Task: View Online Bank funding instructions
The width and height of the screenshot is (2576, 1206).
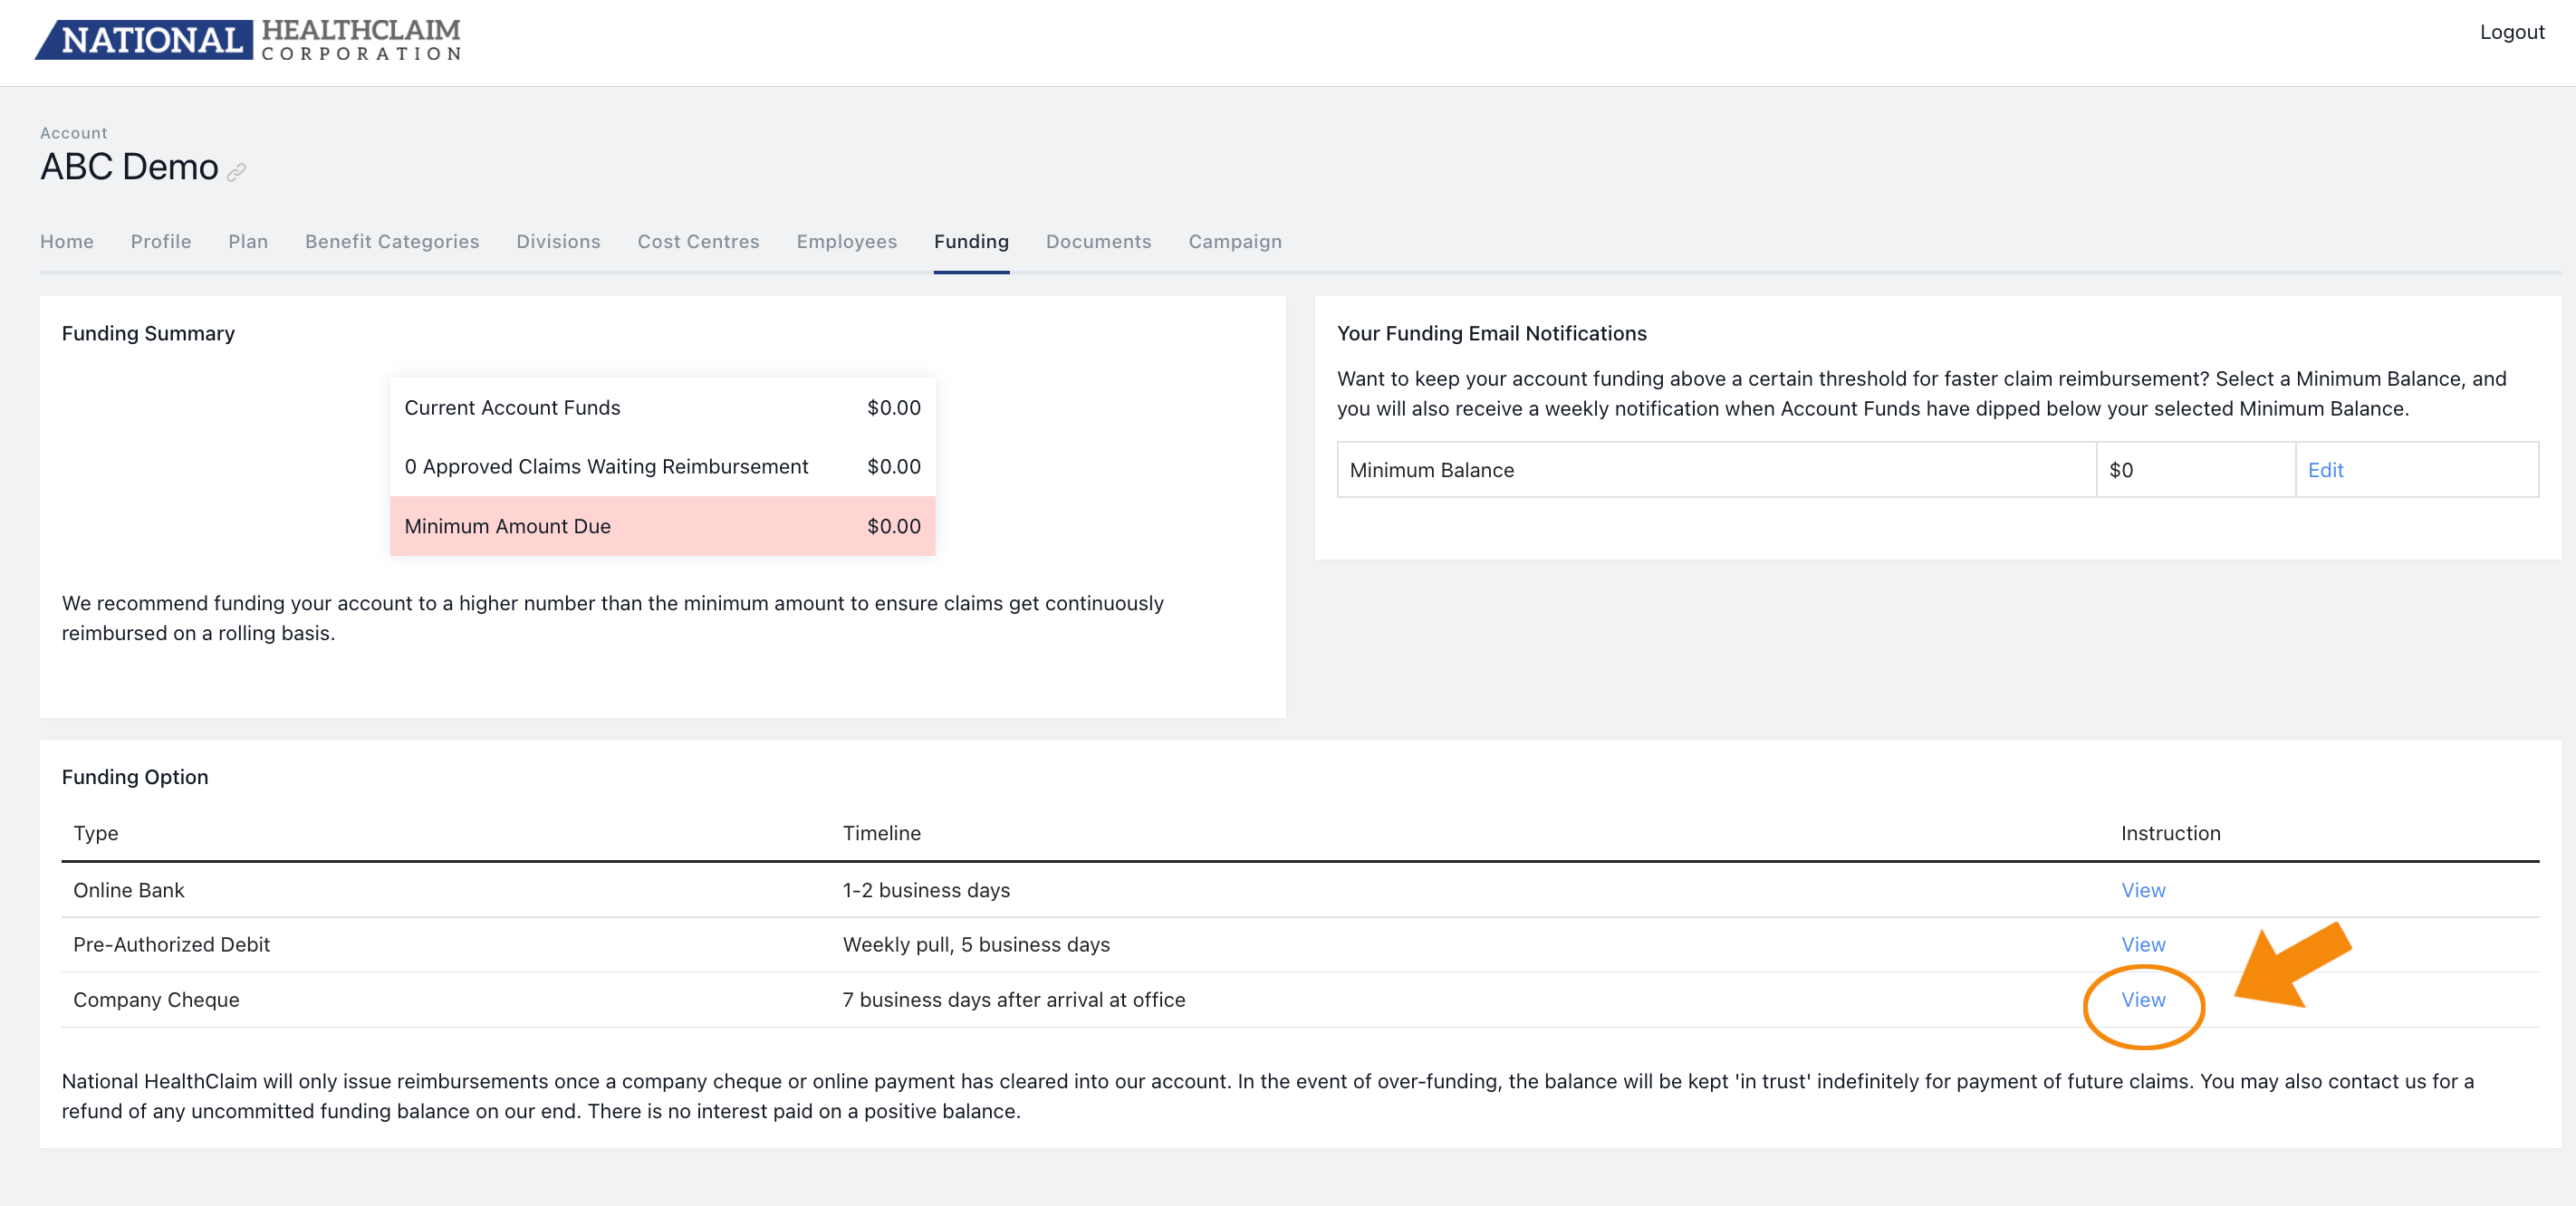Action: tap(2143, 890)
